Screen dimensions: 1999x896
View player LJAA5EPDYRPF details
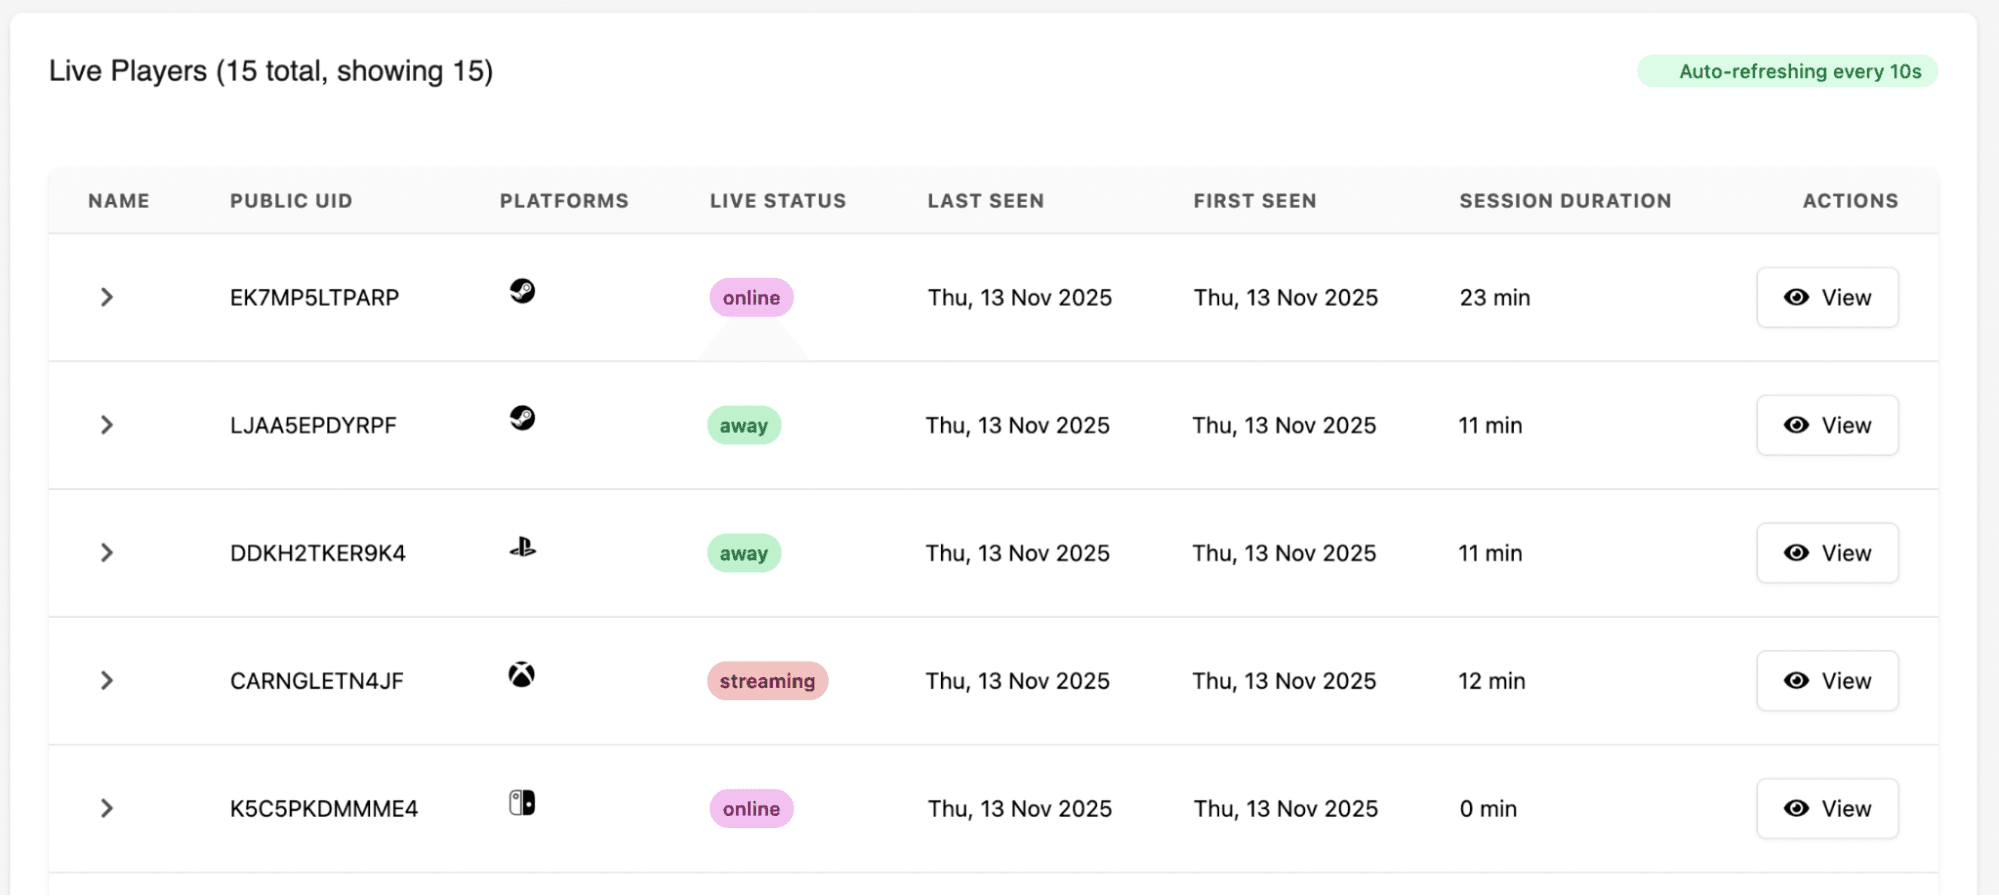[1827, 425]
